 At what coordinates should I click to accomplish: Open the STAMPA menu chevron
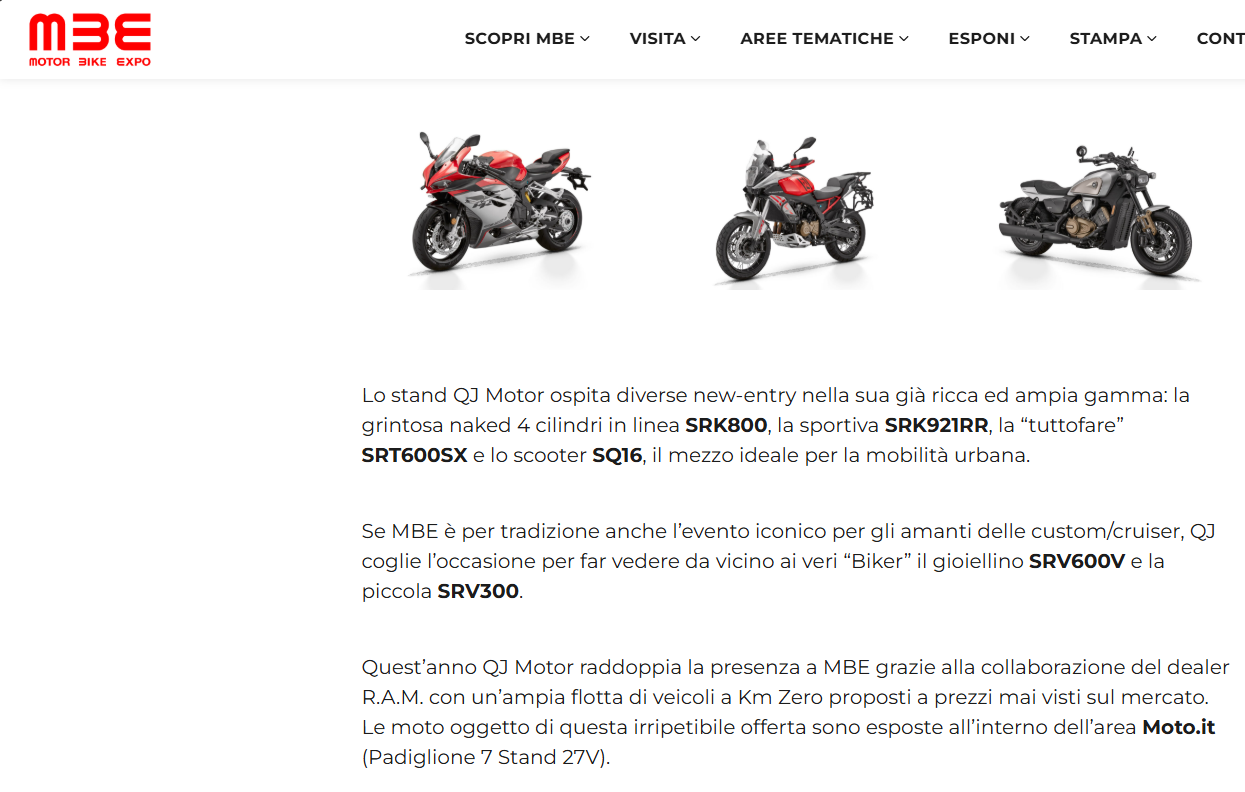coord(1152,39)
